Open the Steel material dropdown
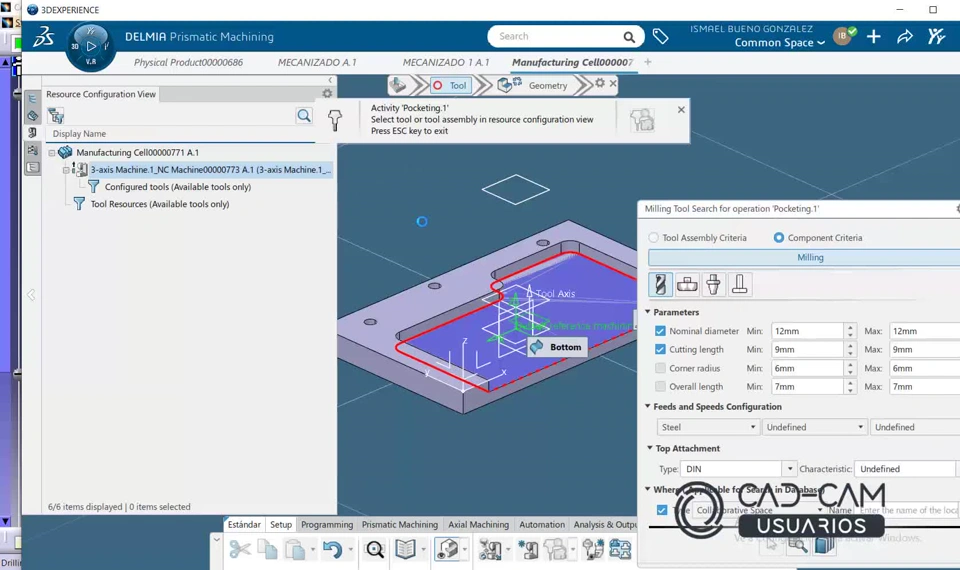Viewport: 960px width, 570px height. (x=708, y=427)
